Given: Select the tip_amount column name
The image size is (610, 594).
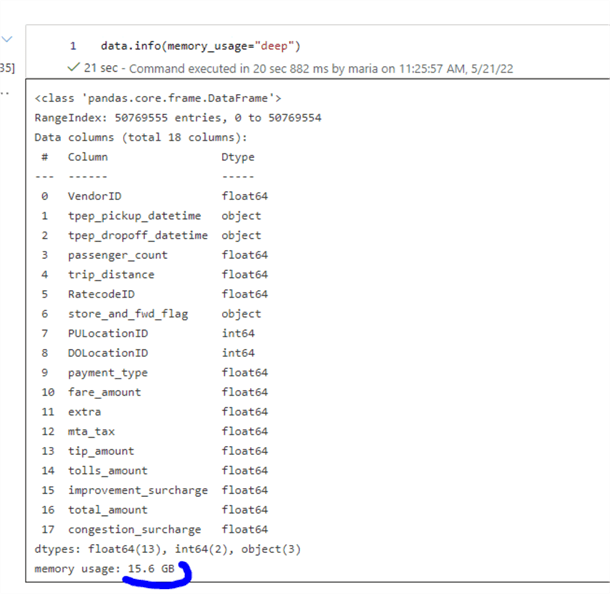Looking at the screenshot, I should tap(101, 451).
